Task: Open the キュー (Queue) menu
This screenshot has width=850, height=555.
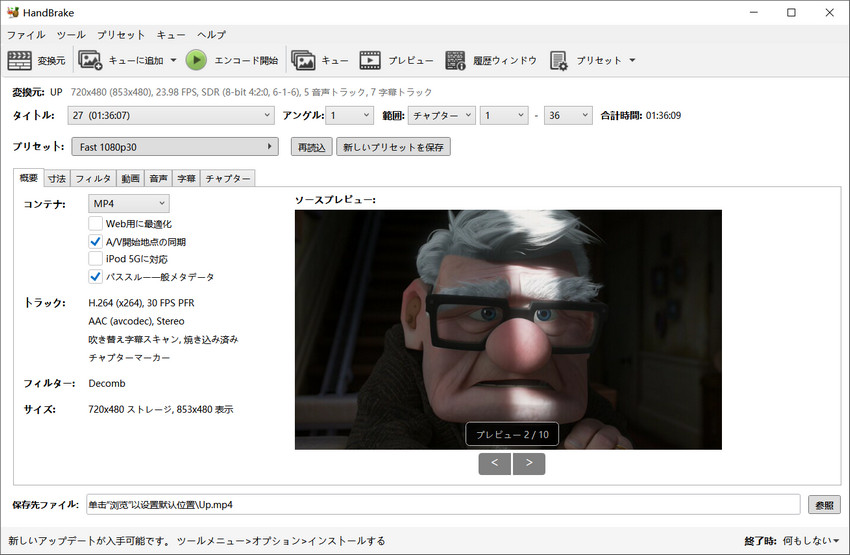Action: tap(171, 35)
